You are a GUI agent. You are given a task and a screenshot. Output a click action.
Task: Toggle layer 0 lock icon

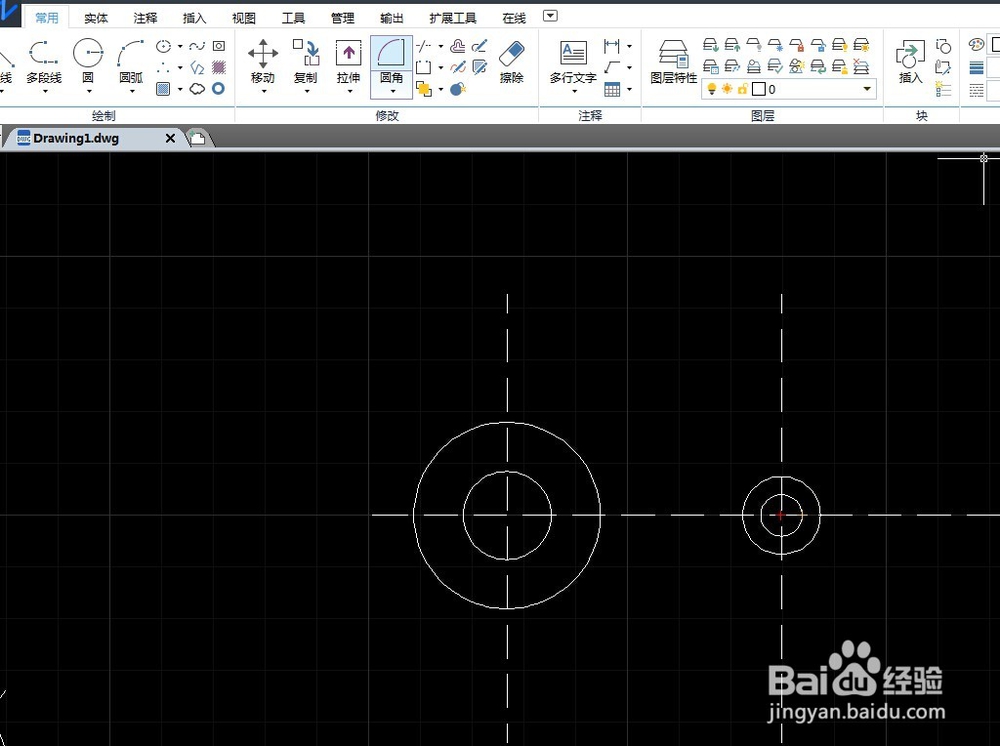point(742,89)
